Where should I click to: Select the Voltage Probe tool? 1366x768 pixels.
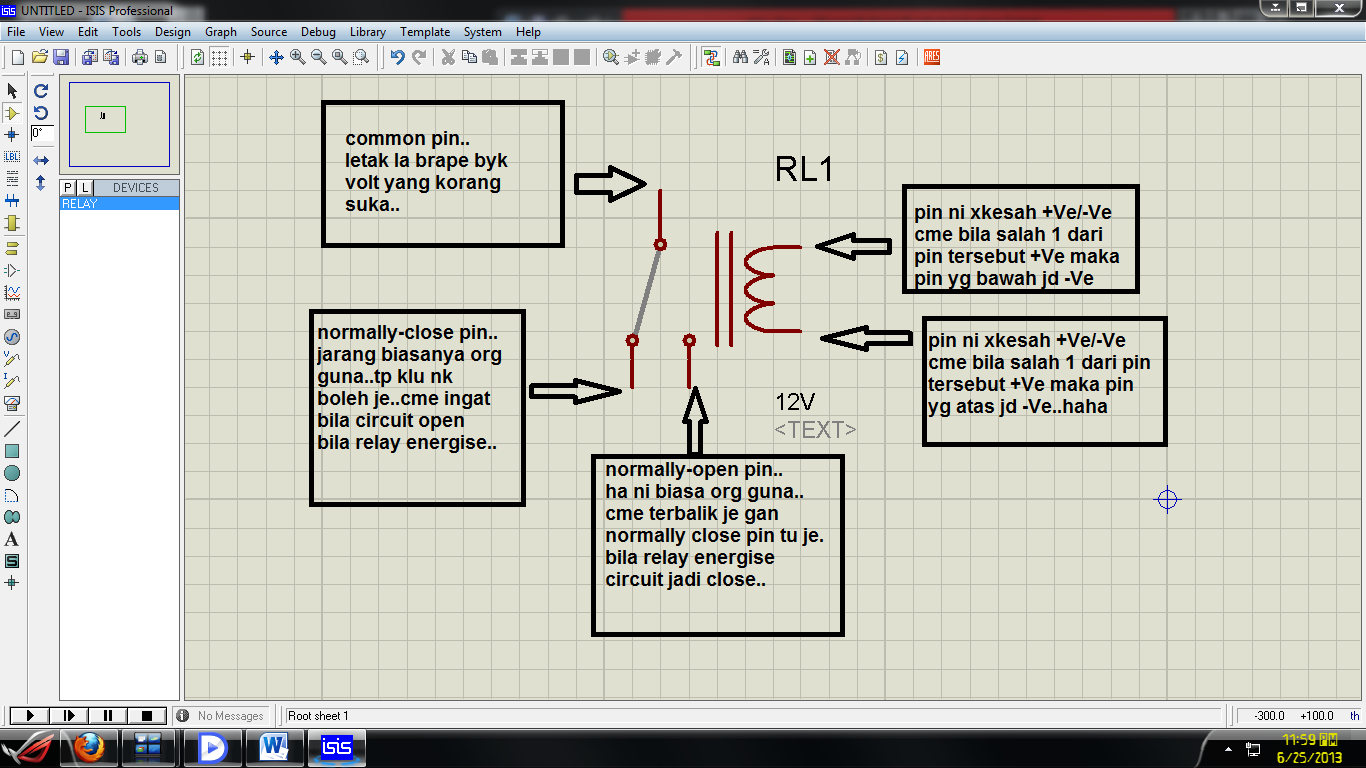[13, 360]
